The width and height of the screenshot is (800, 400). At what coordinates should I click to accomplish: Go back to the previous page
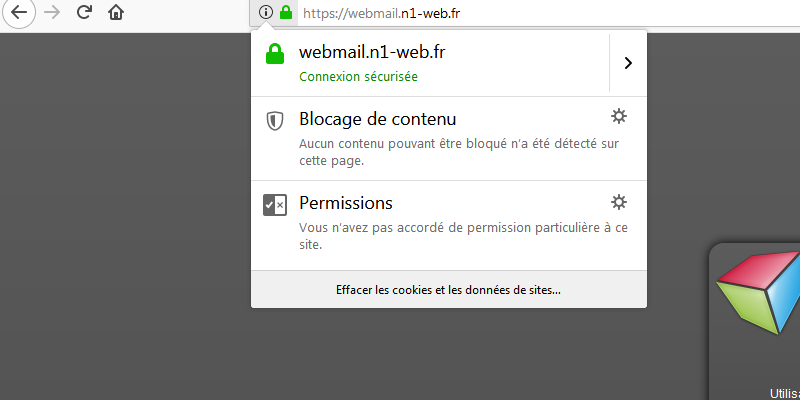click(19, 13)
